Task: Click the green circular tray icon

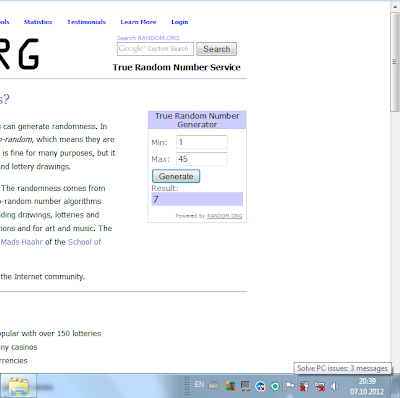Action: click(275, 386)
